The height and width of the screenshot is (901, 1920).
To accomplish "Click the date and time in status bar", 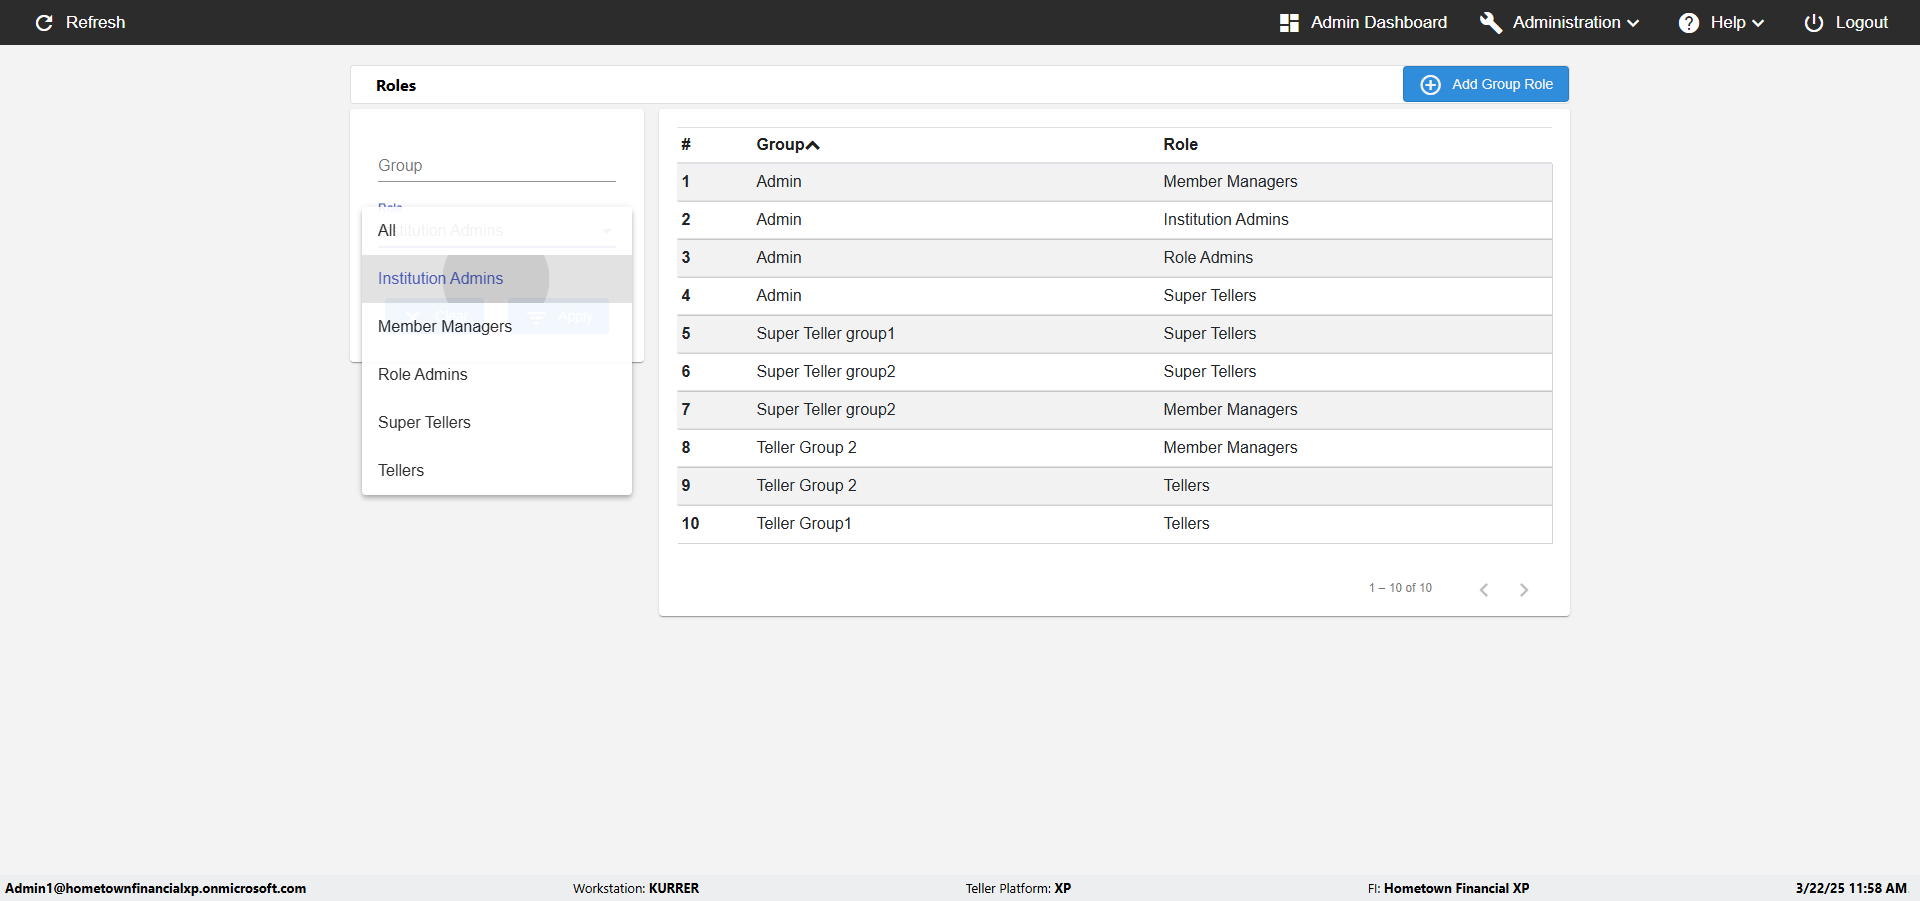I will click(1851, 888).
